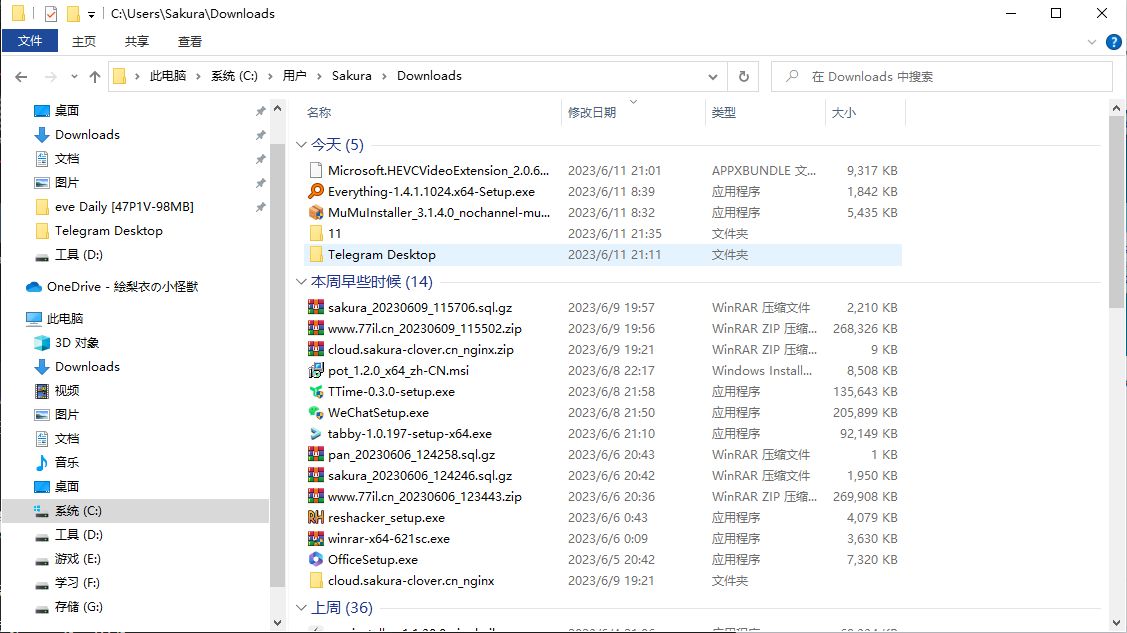Sort files by 修改日期 column header
This screenshot has width=1127, height=633.
coord(592,113)
